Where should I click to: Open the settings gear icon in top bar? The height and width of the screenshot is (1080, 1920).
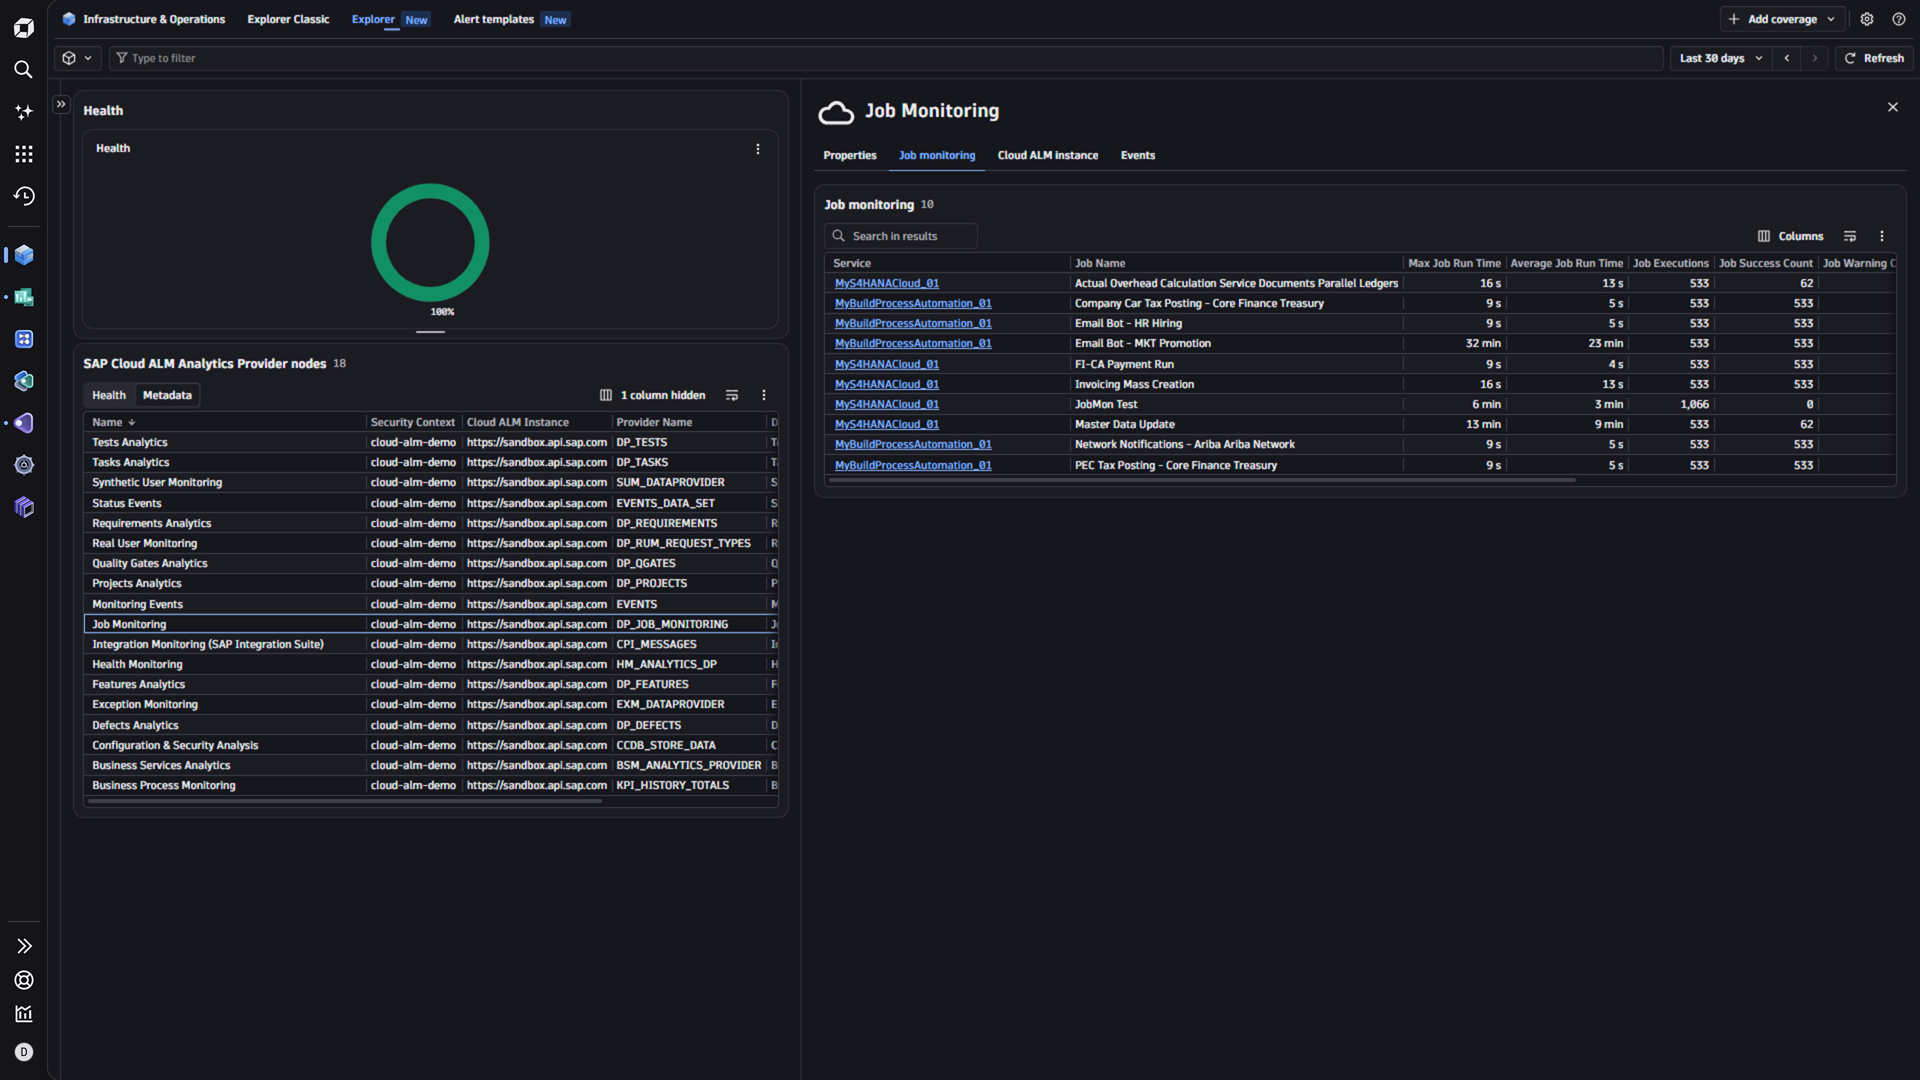pyautogui.click(x=1867, y=19)
